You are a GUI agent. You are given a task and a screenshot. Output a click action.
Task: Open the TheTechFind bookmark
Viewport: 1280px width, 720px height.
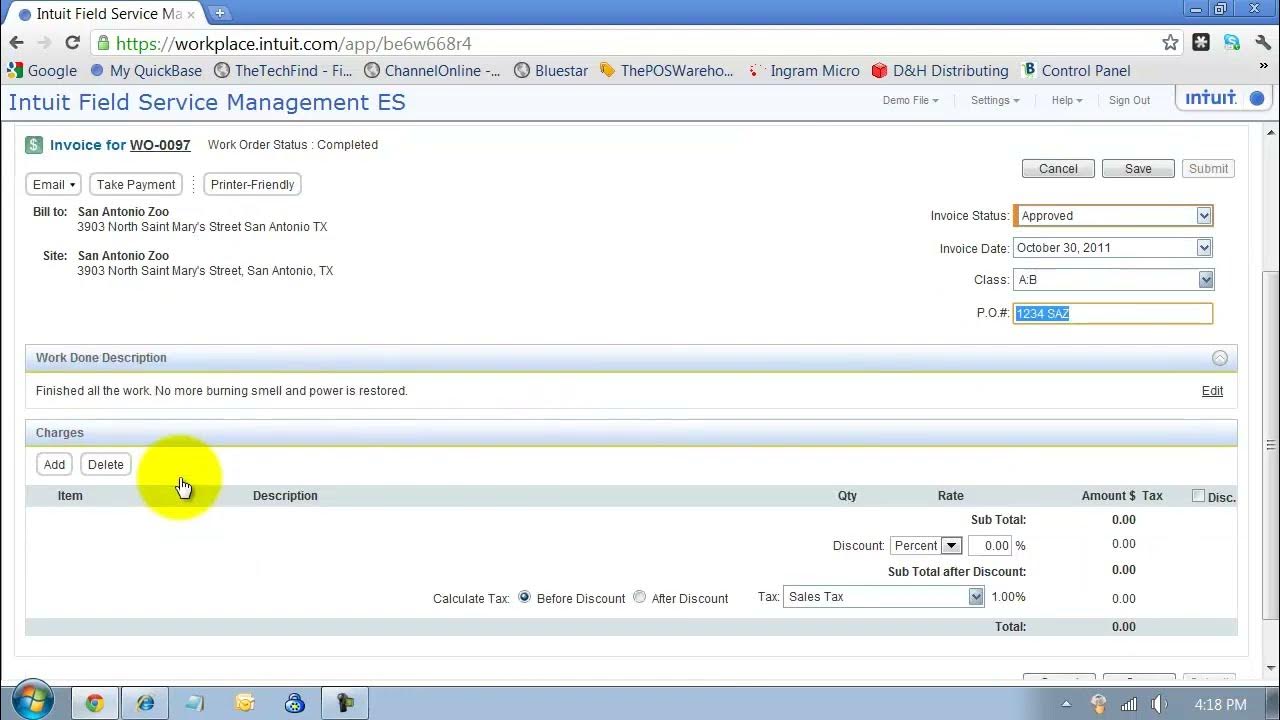283,71
